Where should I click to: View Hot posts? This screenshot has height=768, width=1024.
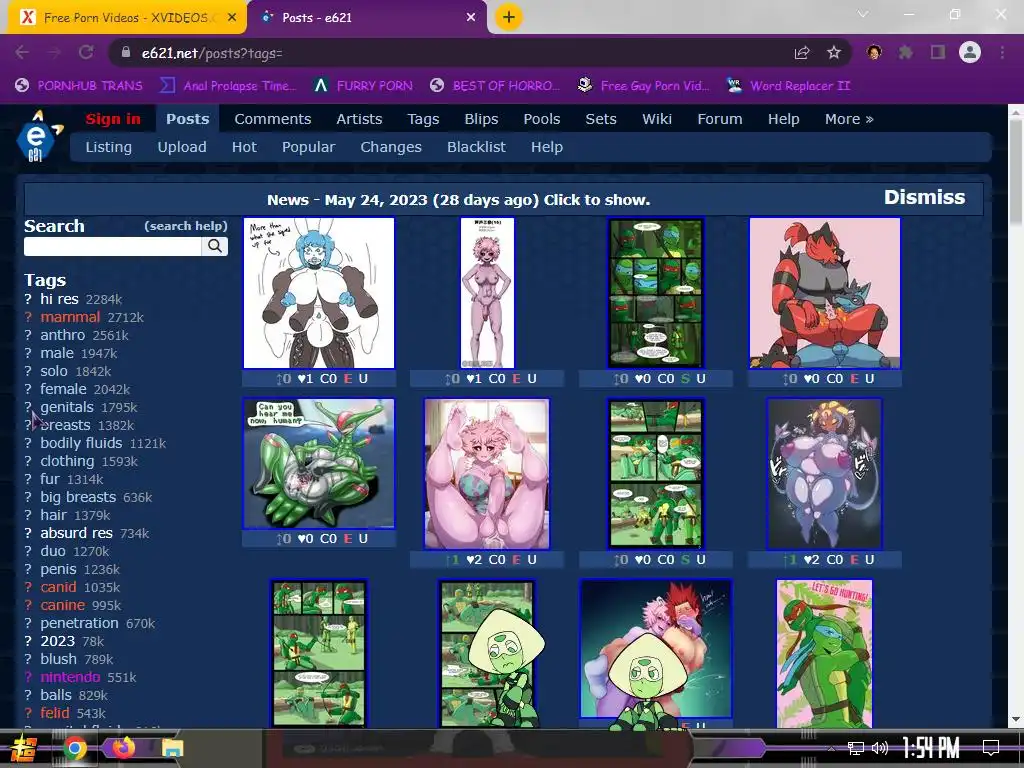click(244, 147)
